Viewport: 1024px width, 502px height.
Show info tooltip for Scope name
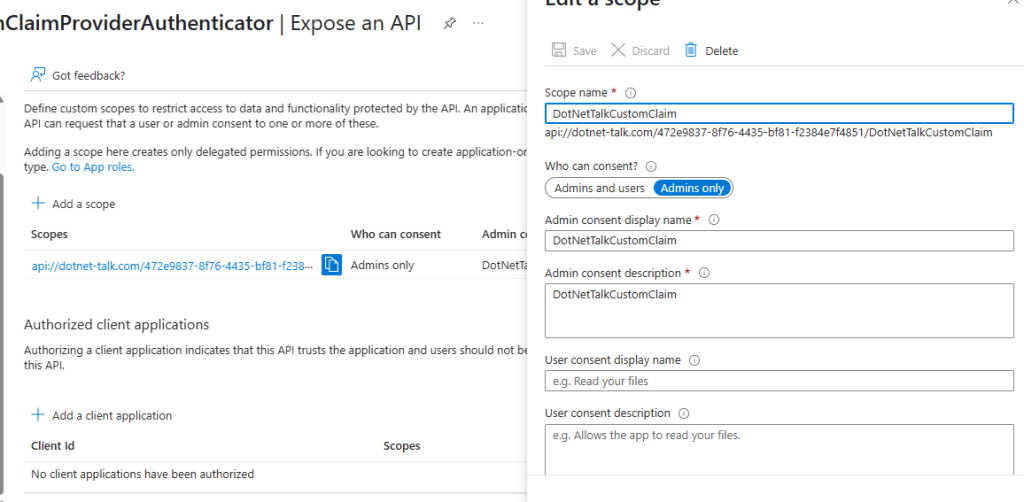click(631, 93)
